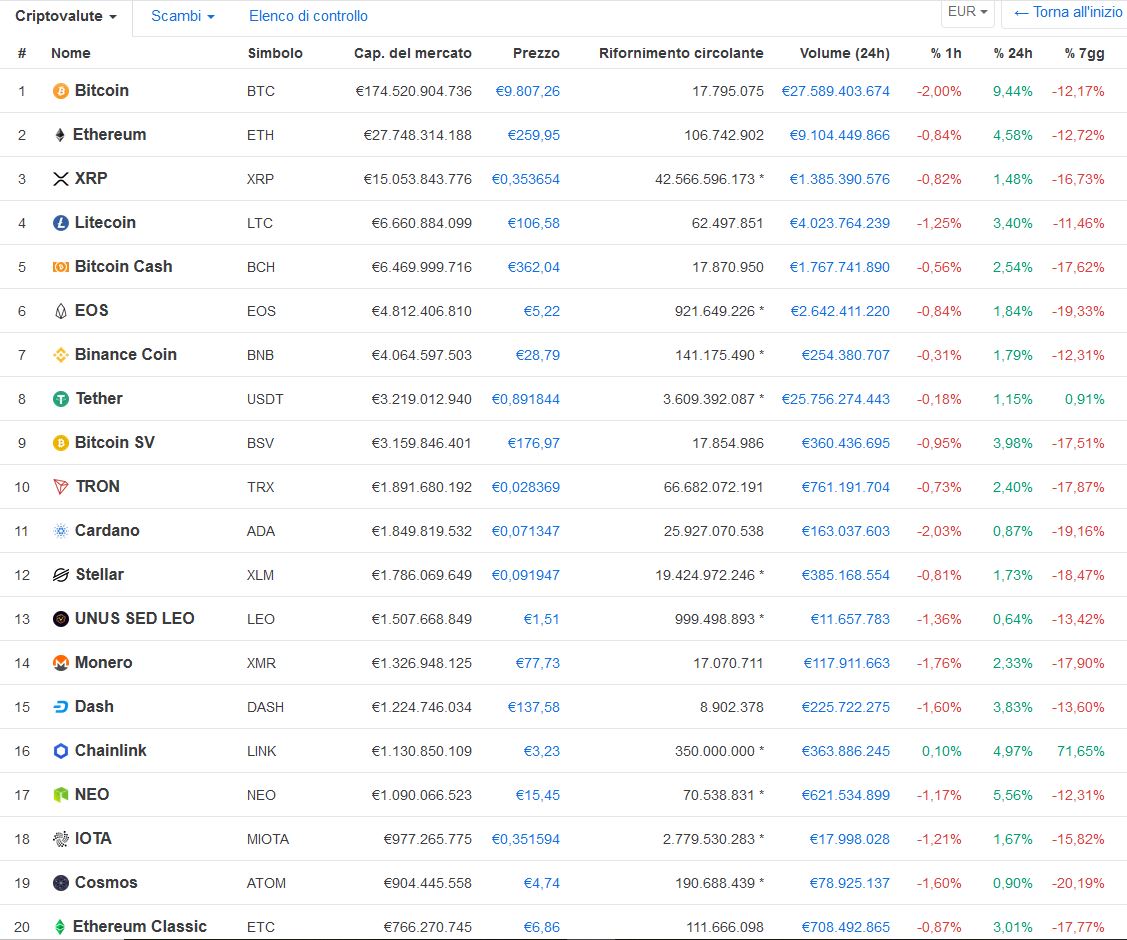1127x940 pixels.
Task: Click Bitcoin price €9.807,26
Action: point(528,91)
